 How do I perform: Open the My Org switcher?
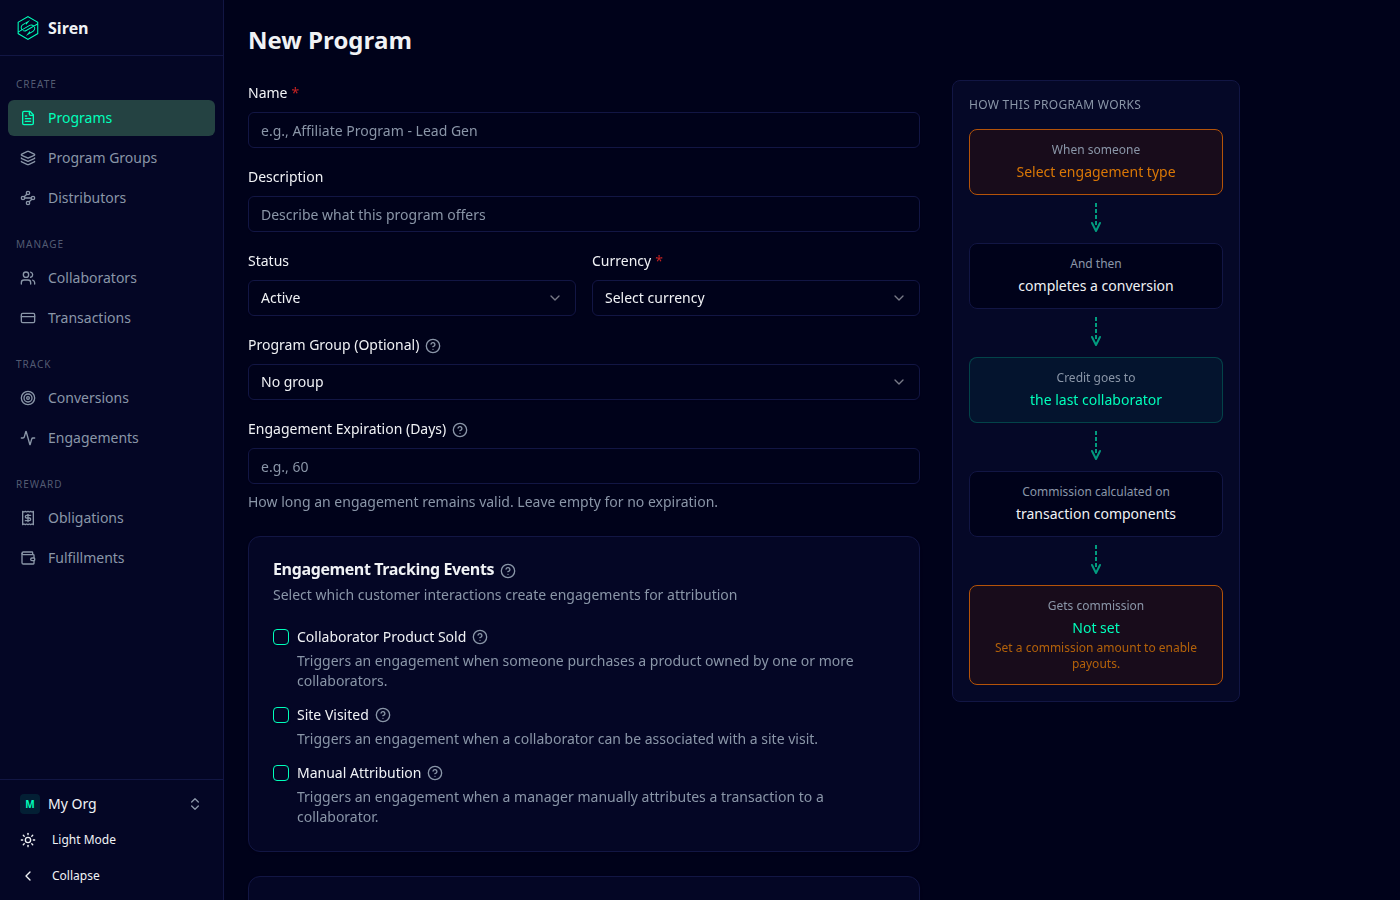[110, 804]
